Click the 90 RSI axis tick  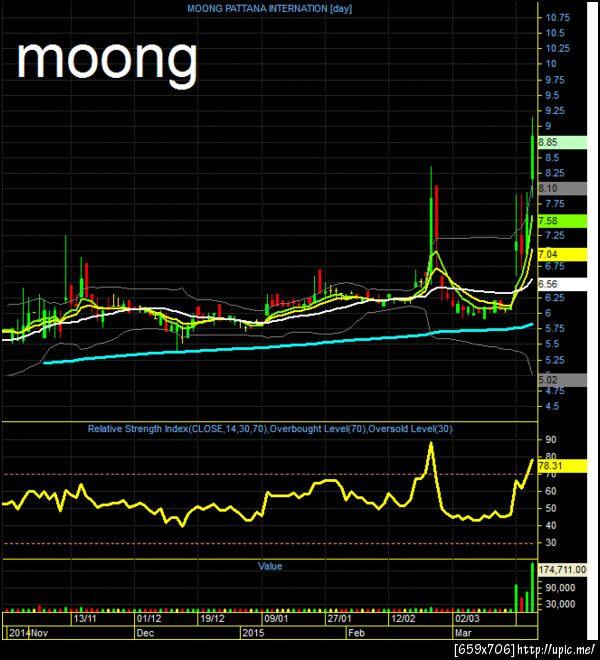coord(551,440)
